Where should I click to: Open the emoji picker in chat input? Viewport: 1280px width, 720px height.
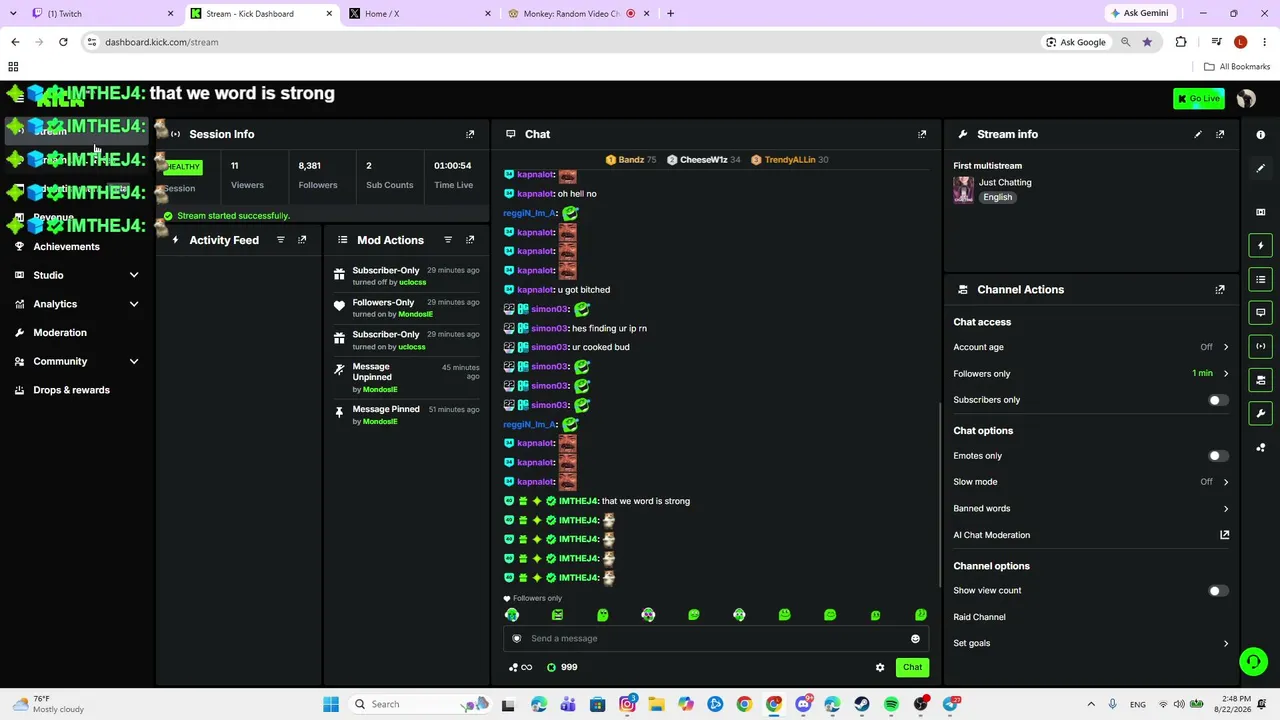(x=915, y=639)
